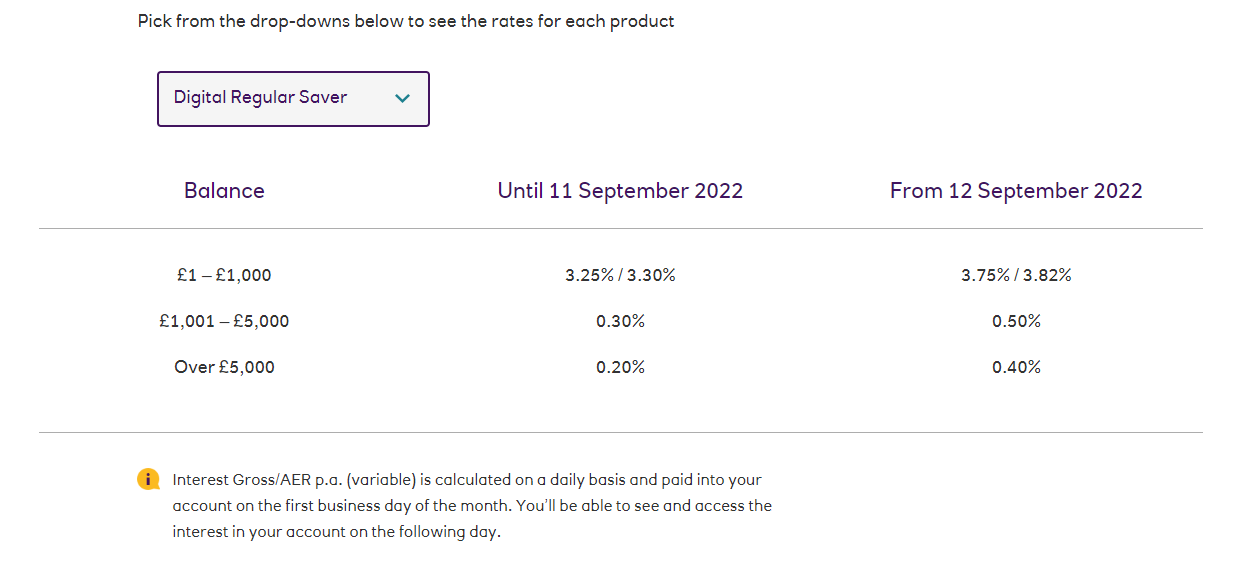This screenshot has width=1250, height=574.
Task: Click the 0.20% rate value
Action: coord(620,367)
